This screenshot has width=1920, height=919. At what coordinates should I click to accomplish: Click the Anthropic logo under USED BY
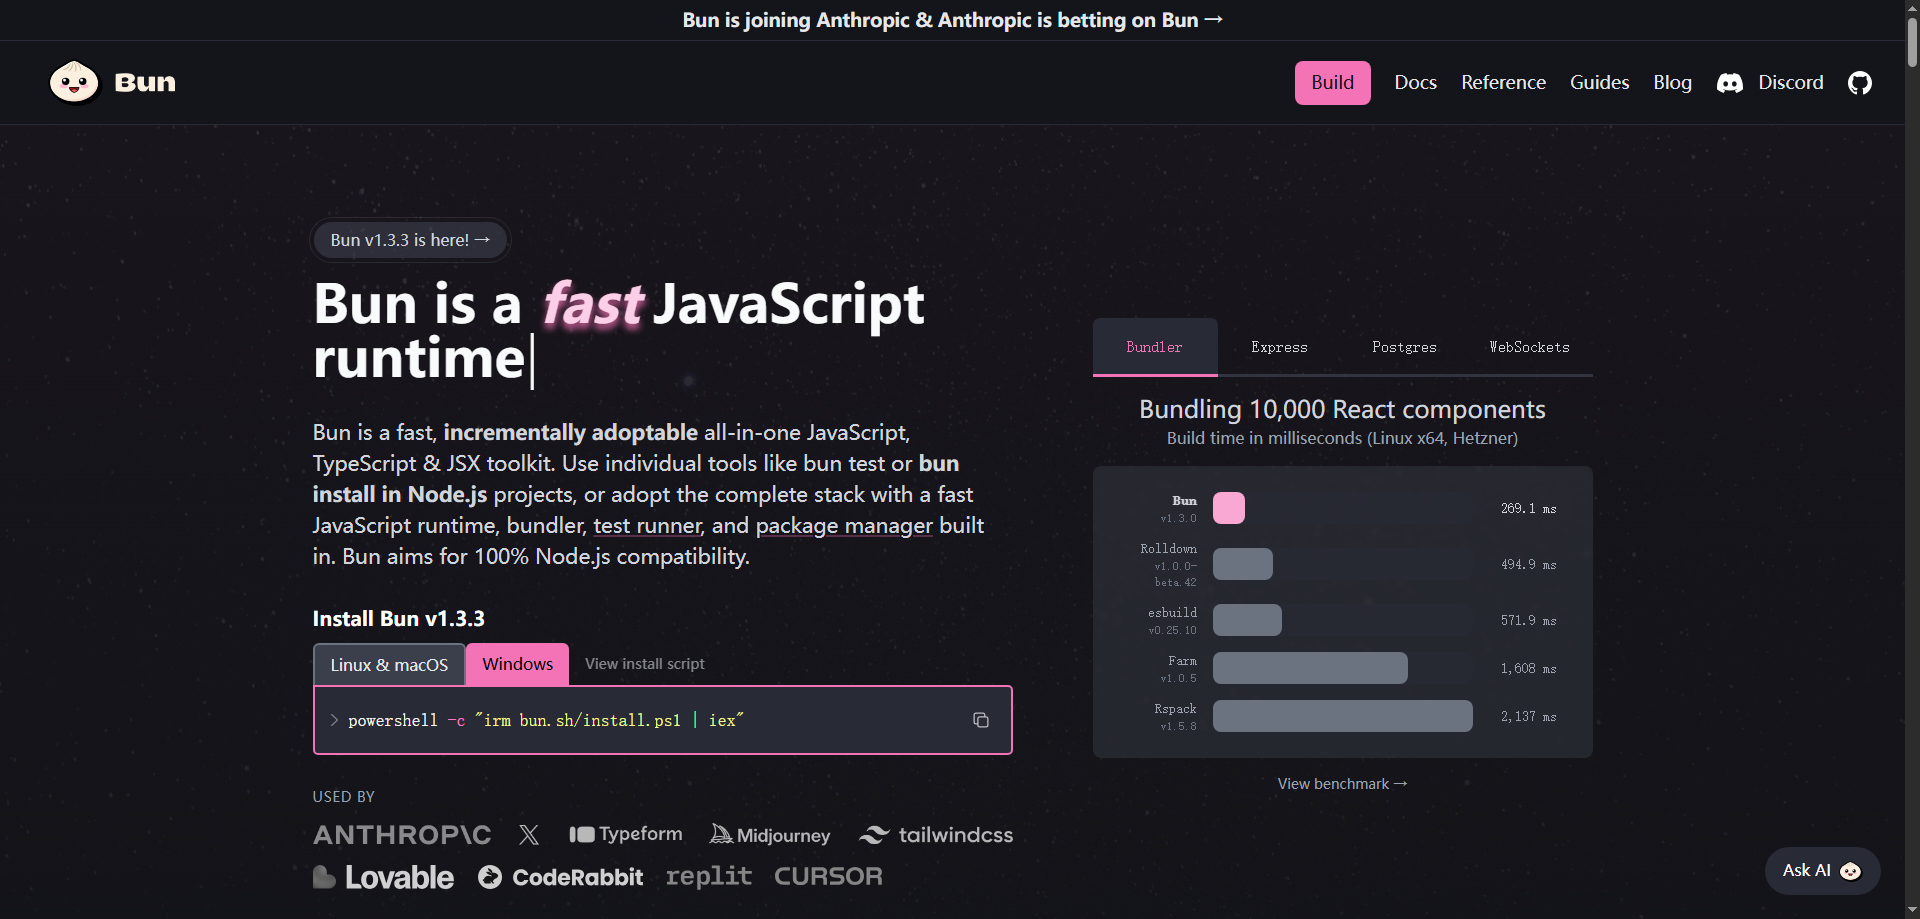(401, 834)
